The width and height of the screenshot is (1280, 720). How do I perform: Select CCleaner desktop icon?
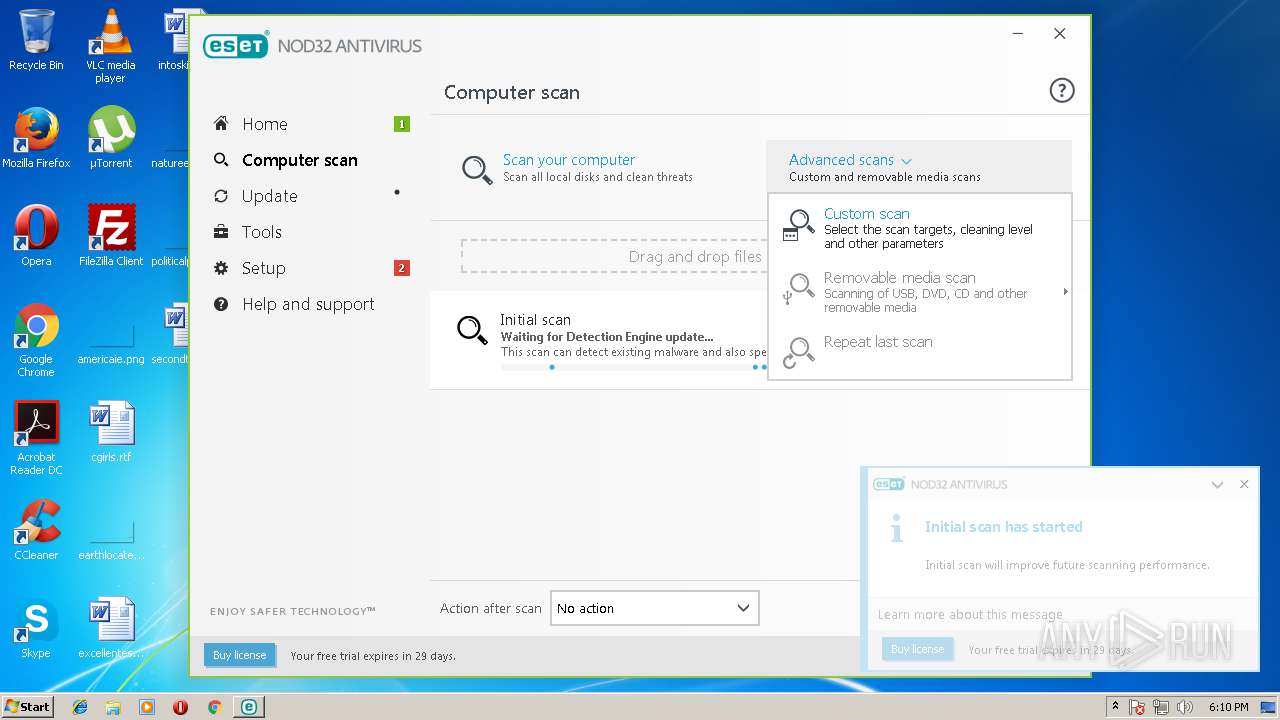pyautogui.click(x=36, y=530)
